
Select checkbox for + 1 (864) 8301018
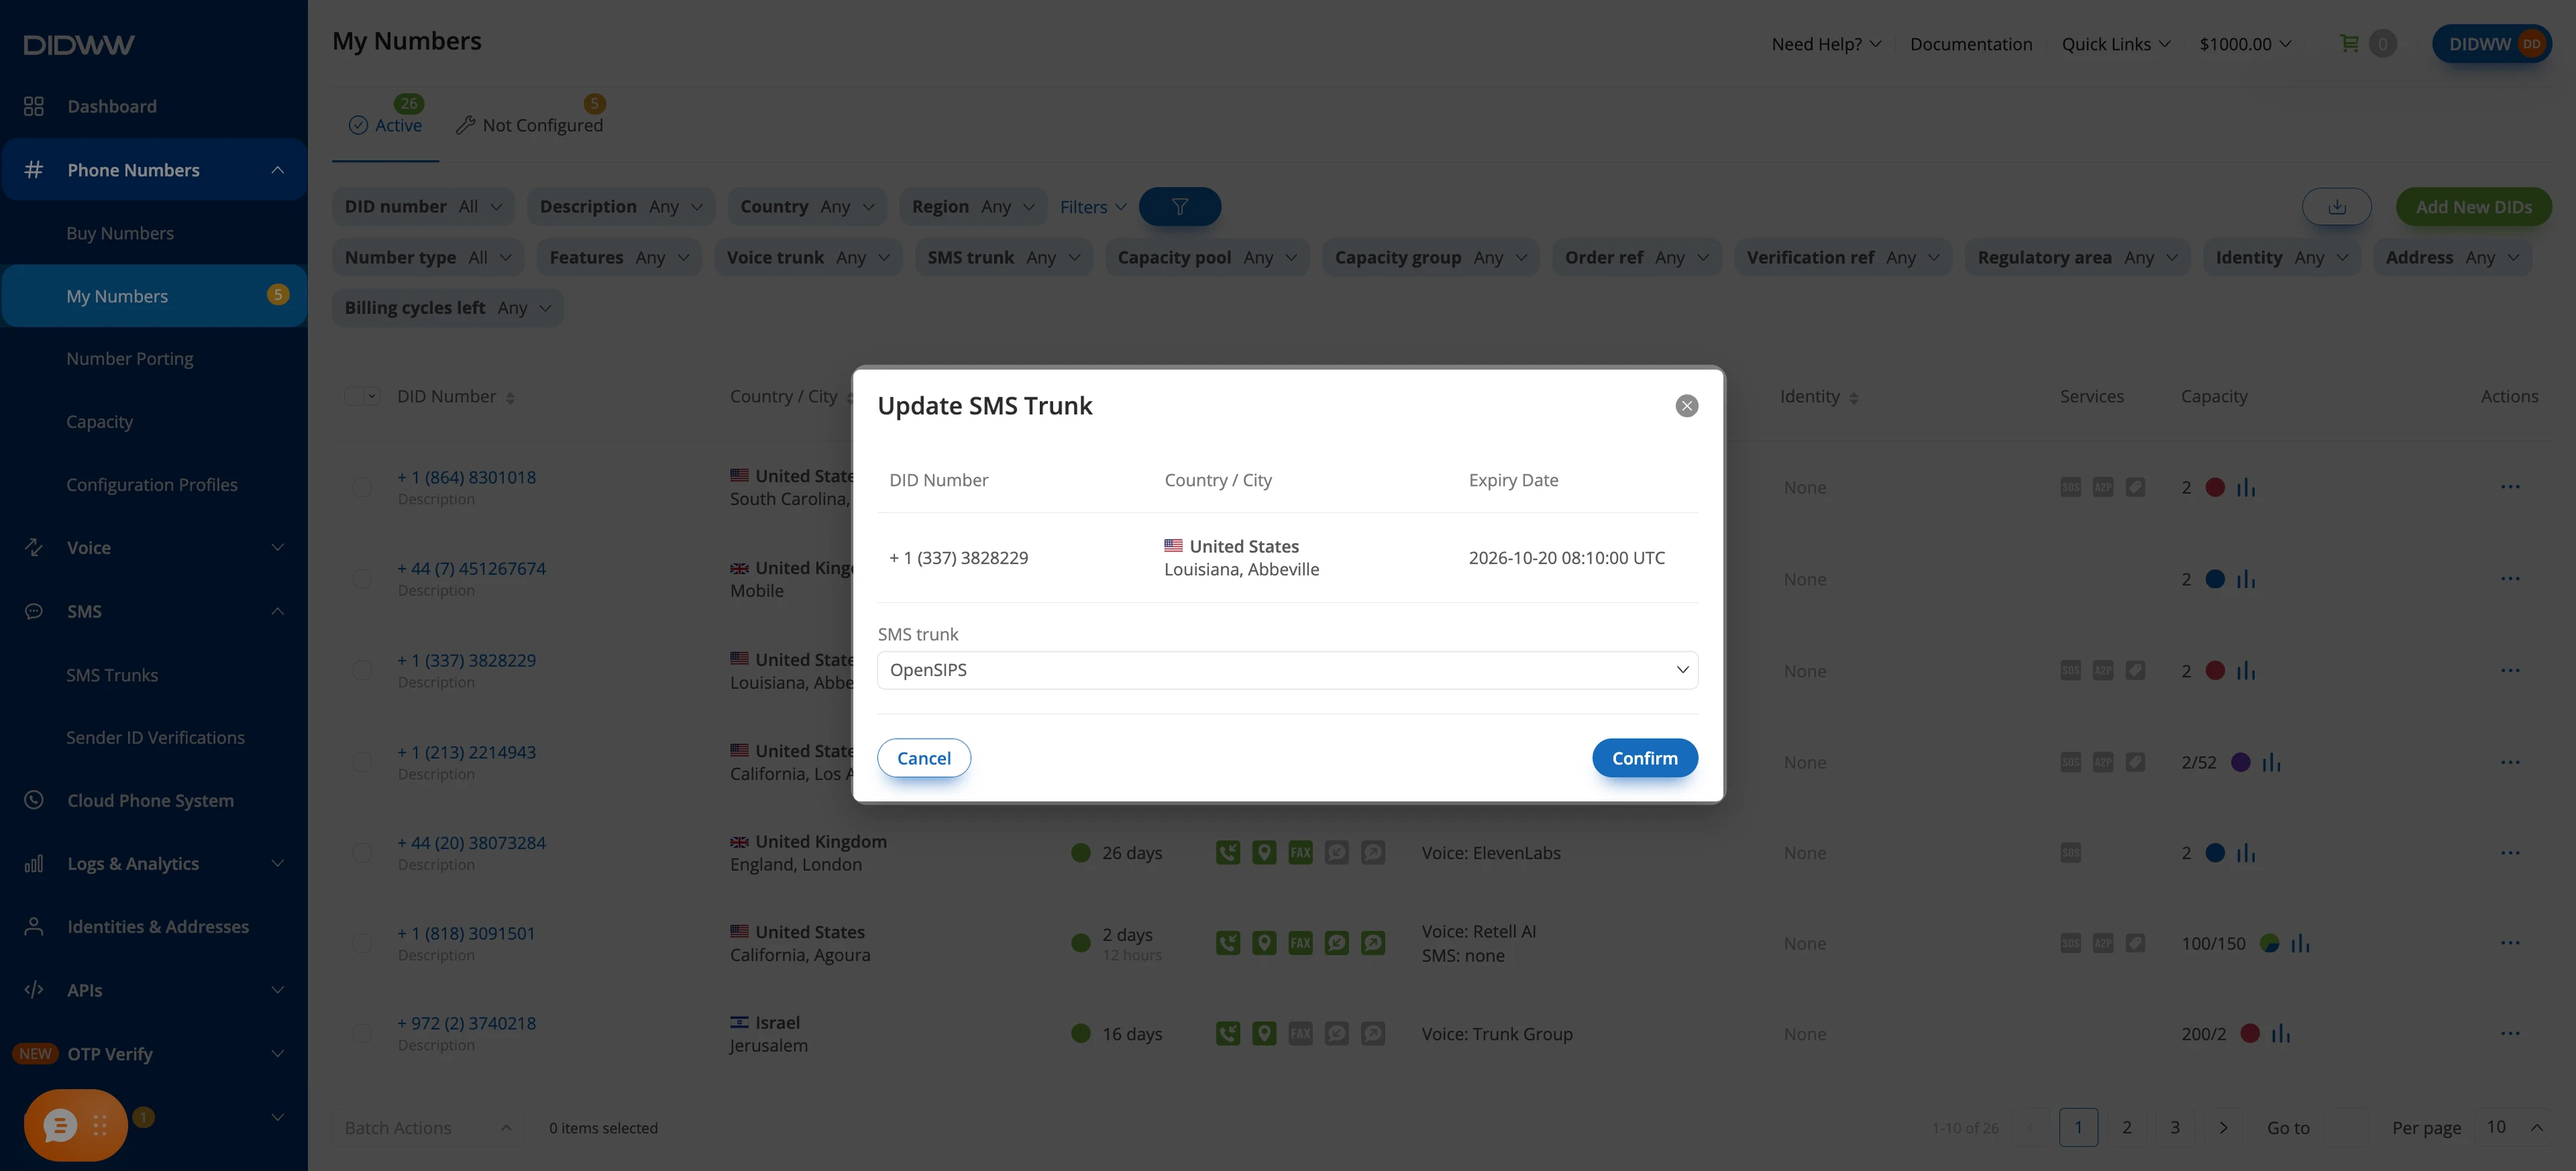(x=362, y=487)
